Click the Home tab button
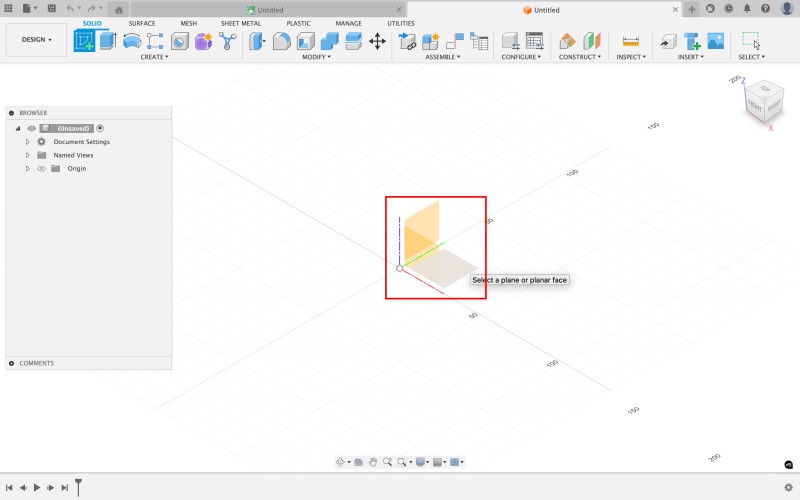 tap(119, 10)
